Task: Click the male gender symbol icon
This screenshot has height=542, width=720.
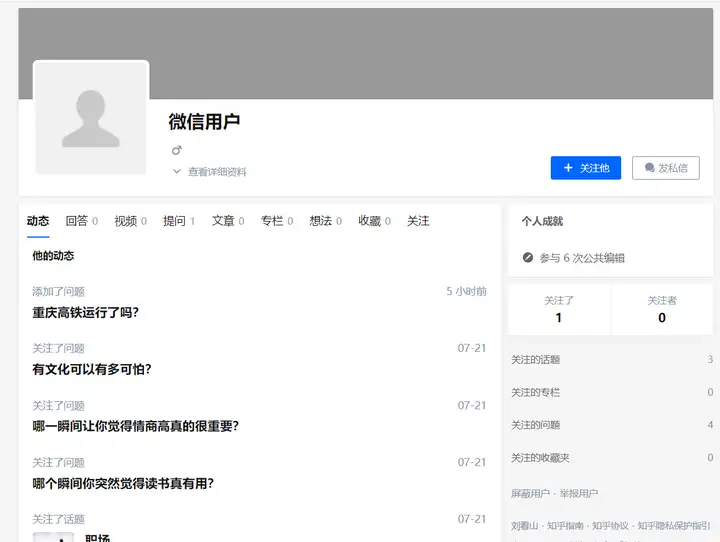Action: click(x=177, y=150)
